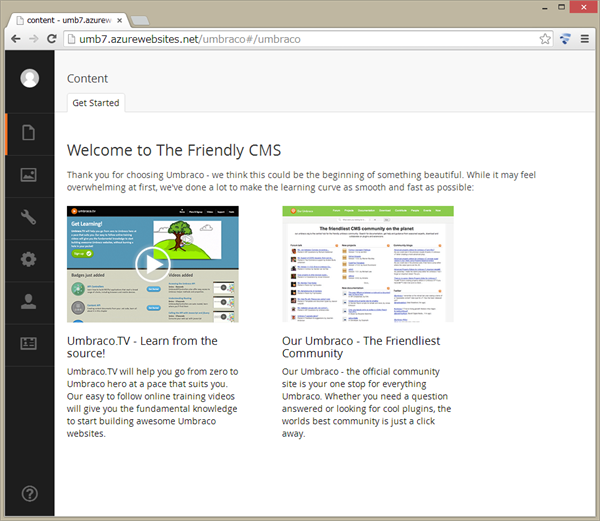
Task: Open the Content section in sidebar
Action: tap(30, 133)
